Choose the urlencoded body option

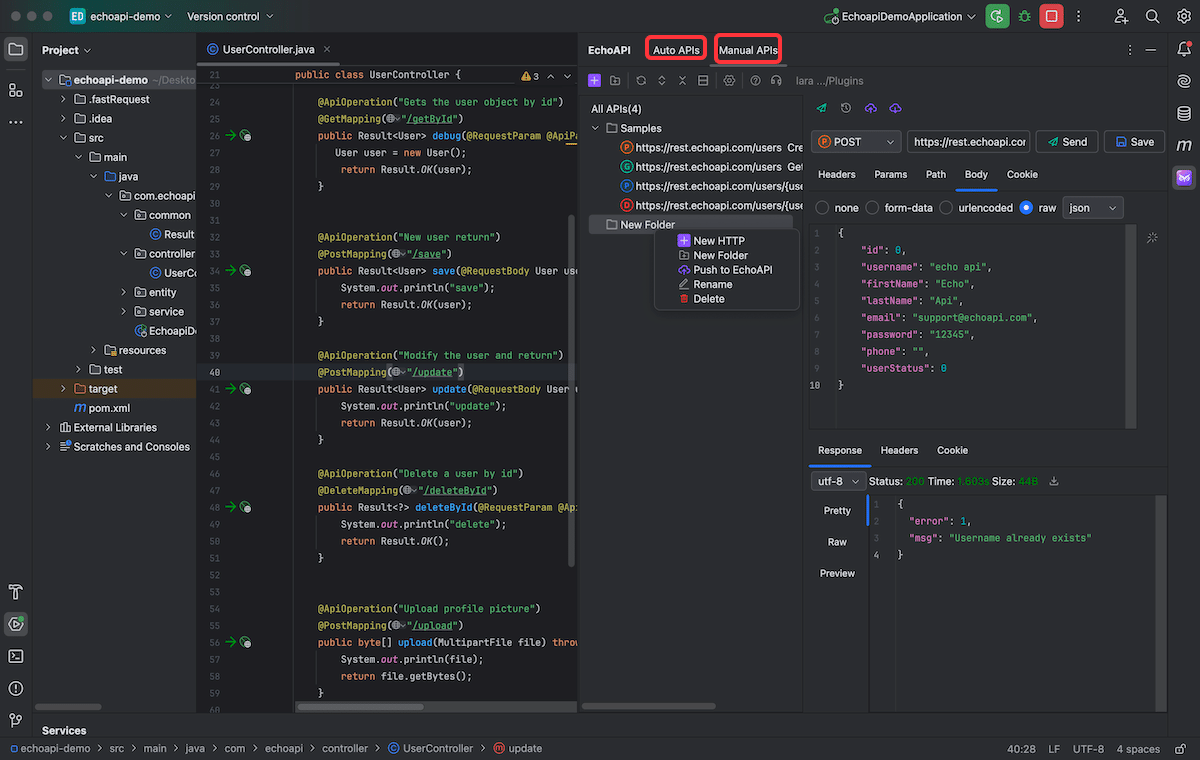point(938,207)
